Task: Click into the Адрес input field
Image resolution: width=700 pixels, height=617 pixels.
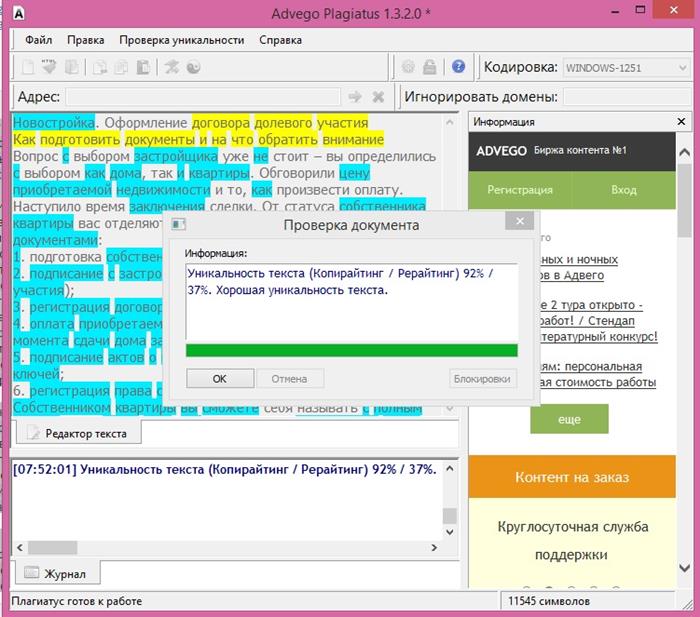Action: (x=203, y=96)
